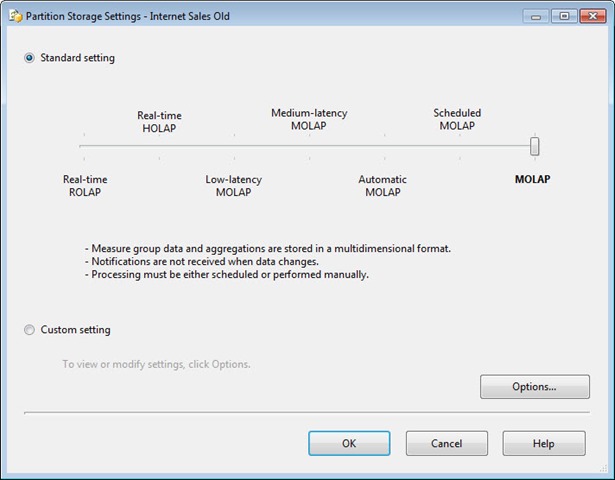Screen dimensions: 615x480
Task: Click the Scheduled MOLAP slider label
Action: click(457, 119)
